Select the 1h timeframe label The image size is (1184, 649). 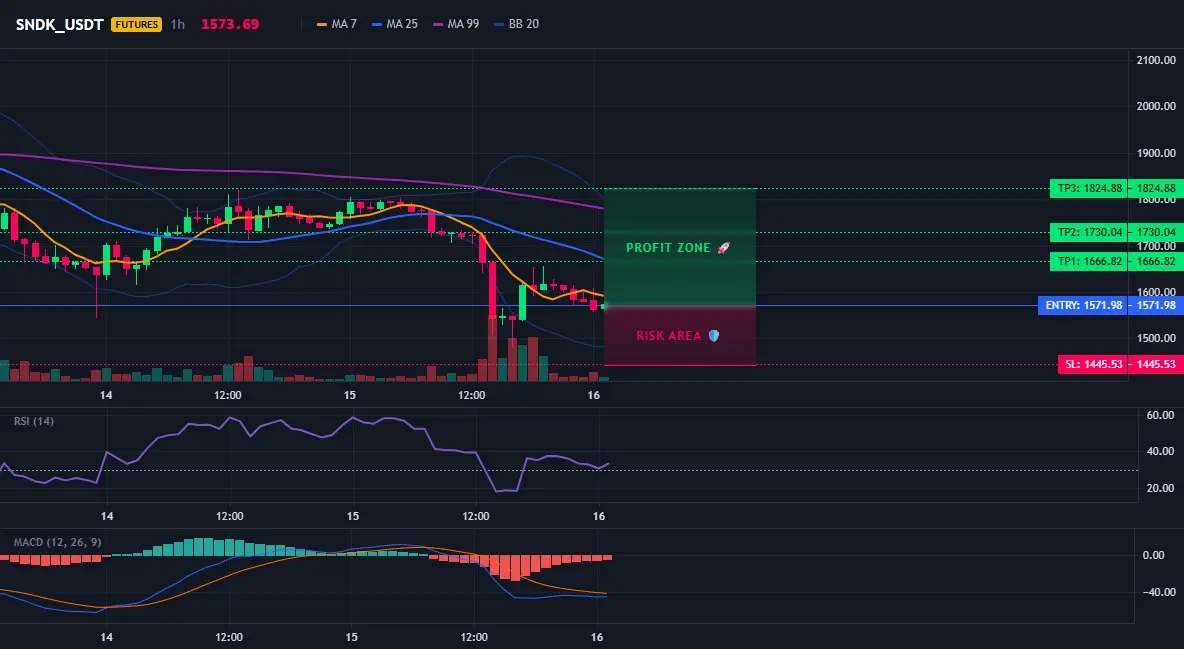click(177, 24)
